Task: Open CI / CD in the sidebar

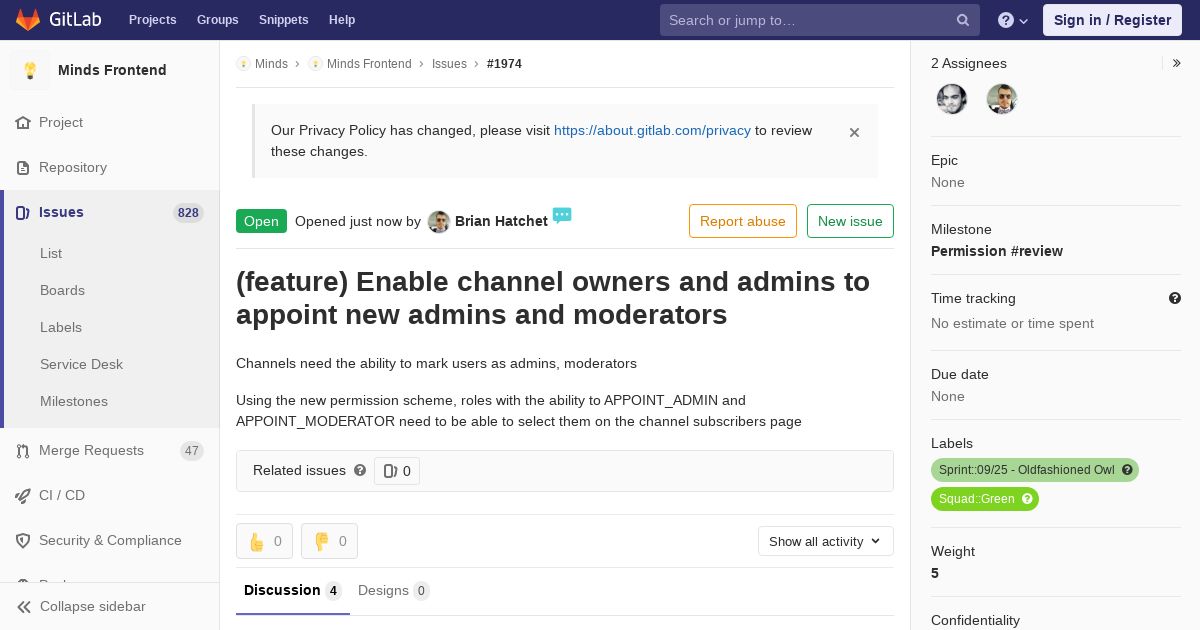Action: 62,495
